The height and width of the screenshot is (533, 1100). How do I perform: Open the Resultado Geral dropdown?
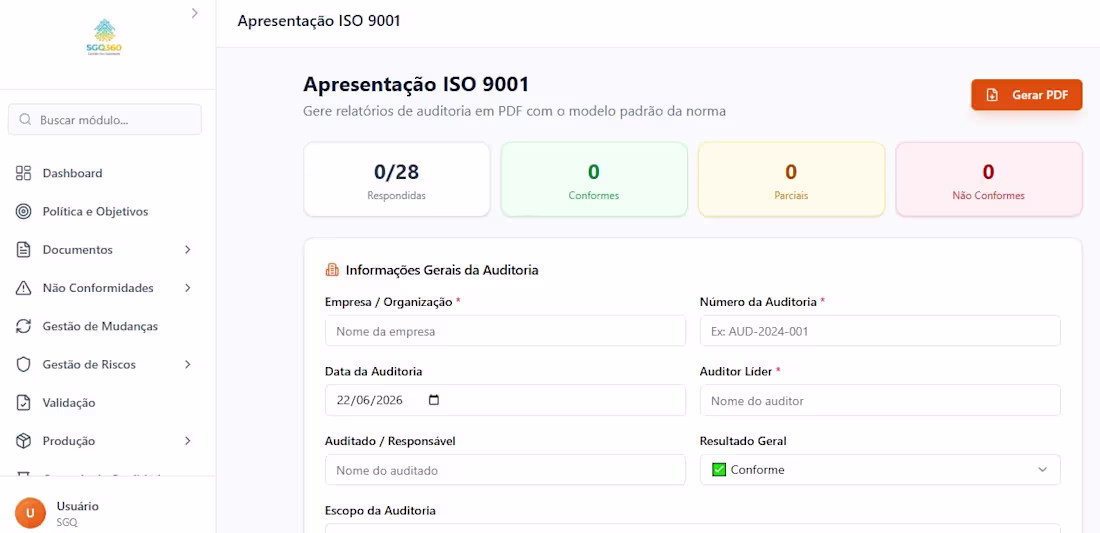point(880,470)
